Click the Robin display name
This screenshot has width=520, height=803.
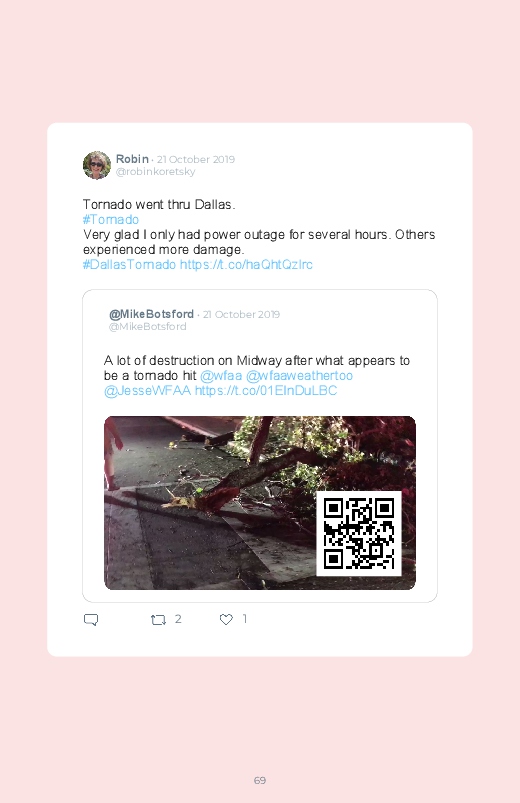point(132,159)
